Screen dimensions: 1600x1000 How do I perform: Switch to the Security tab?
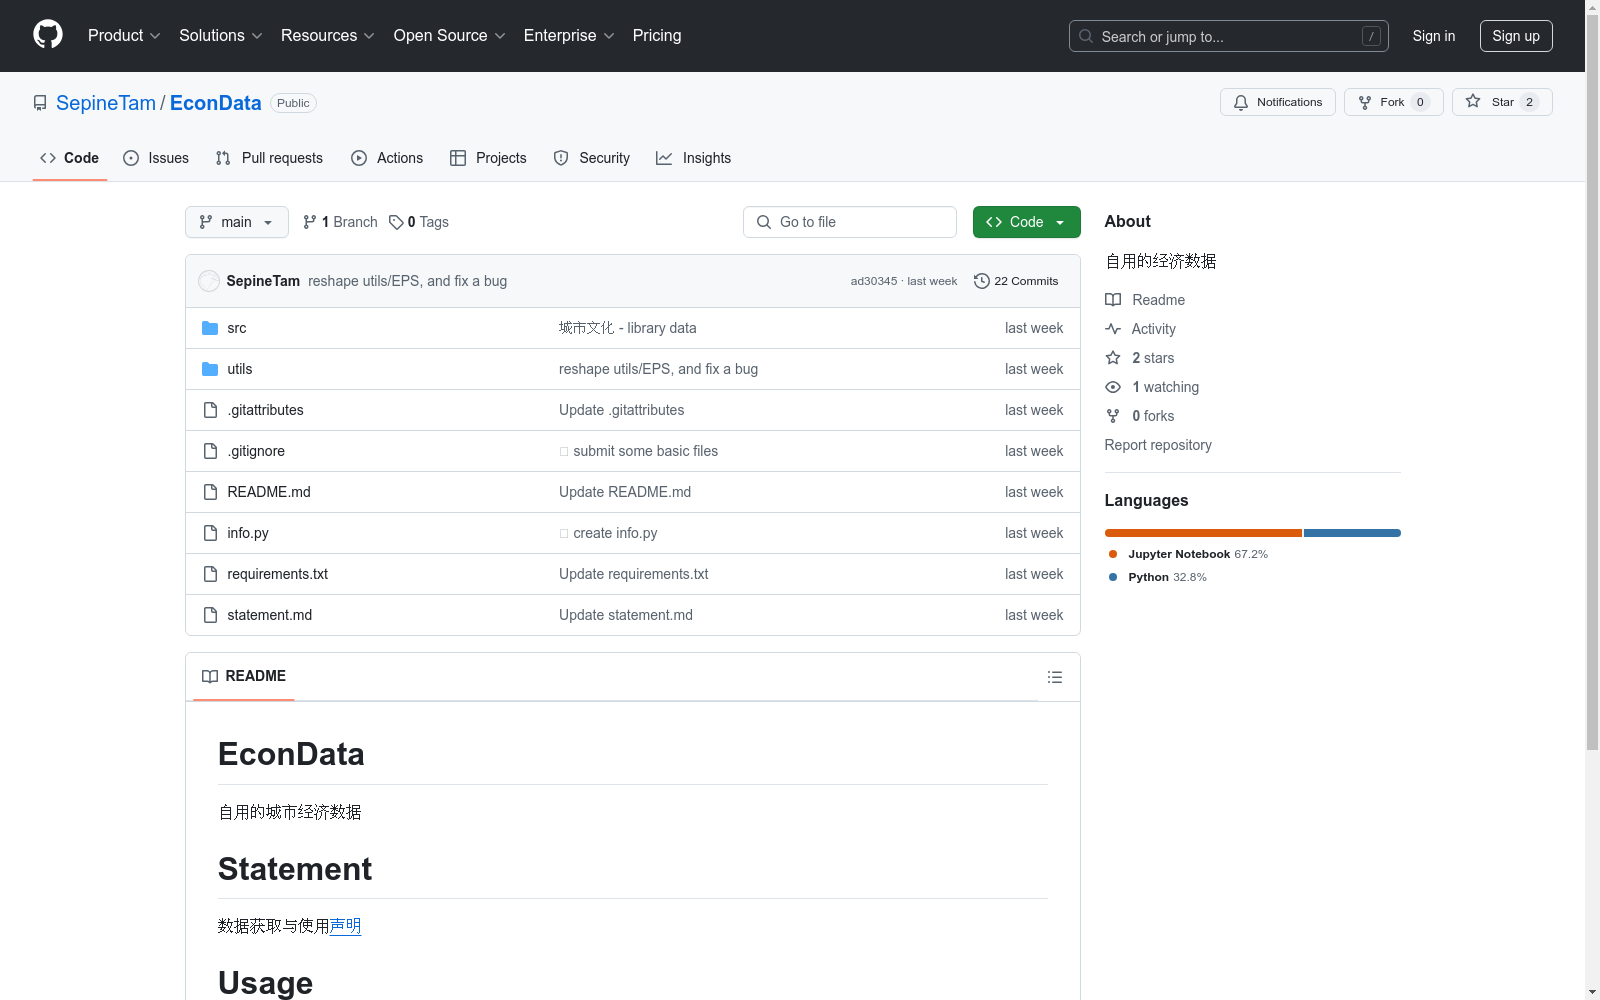click(592, 158)
